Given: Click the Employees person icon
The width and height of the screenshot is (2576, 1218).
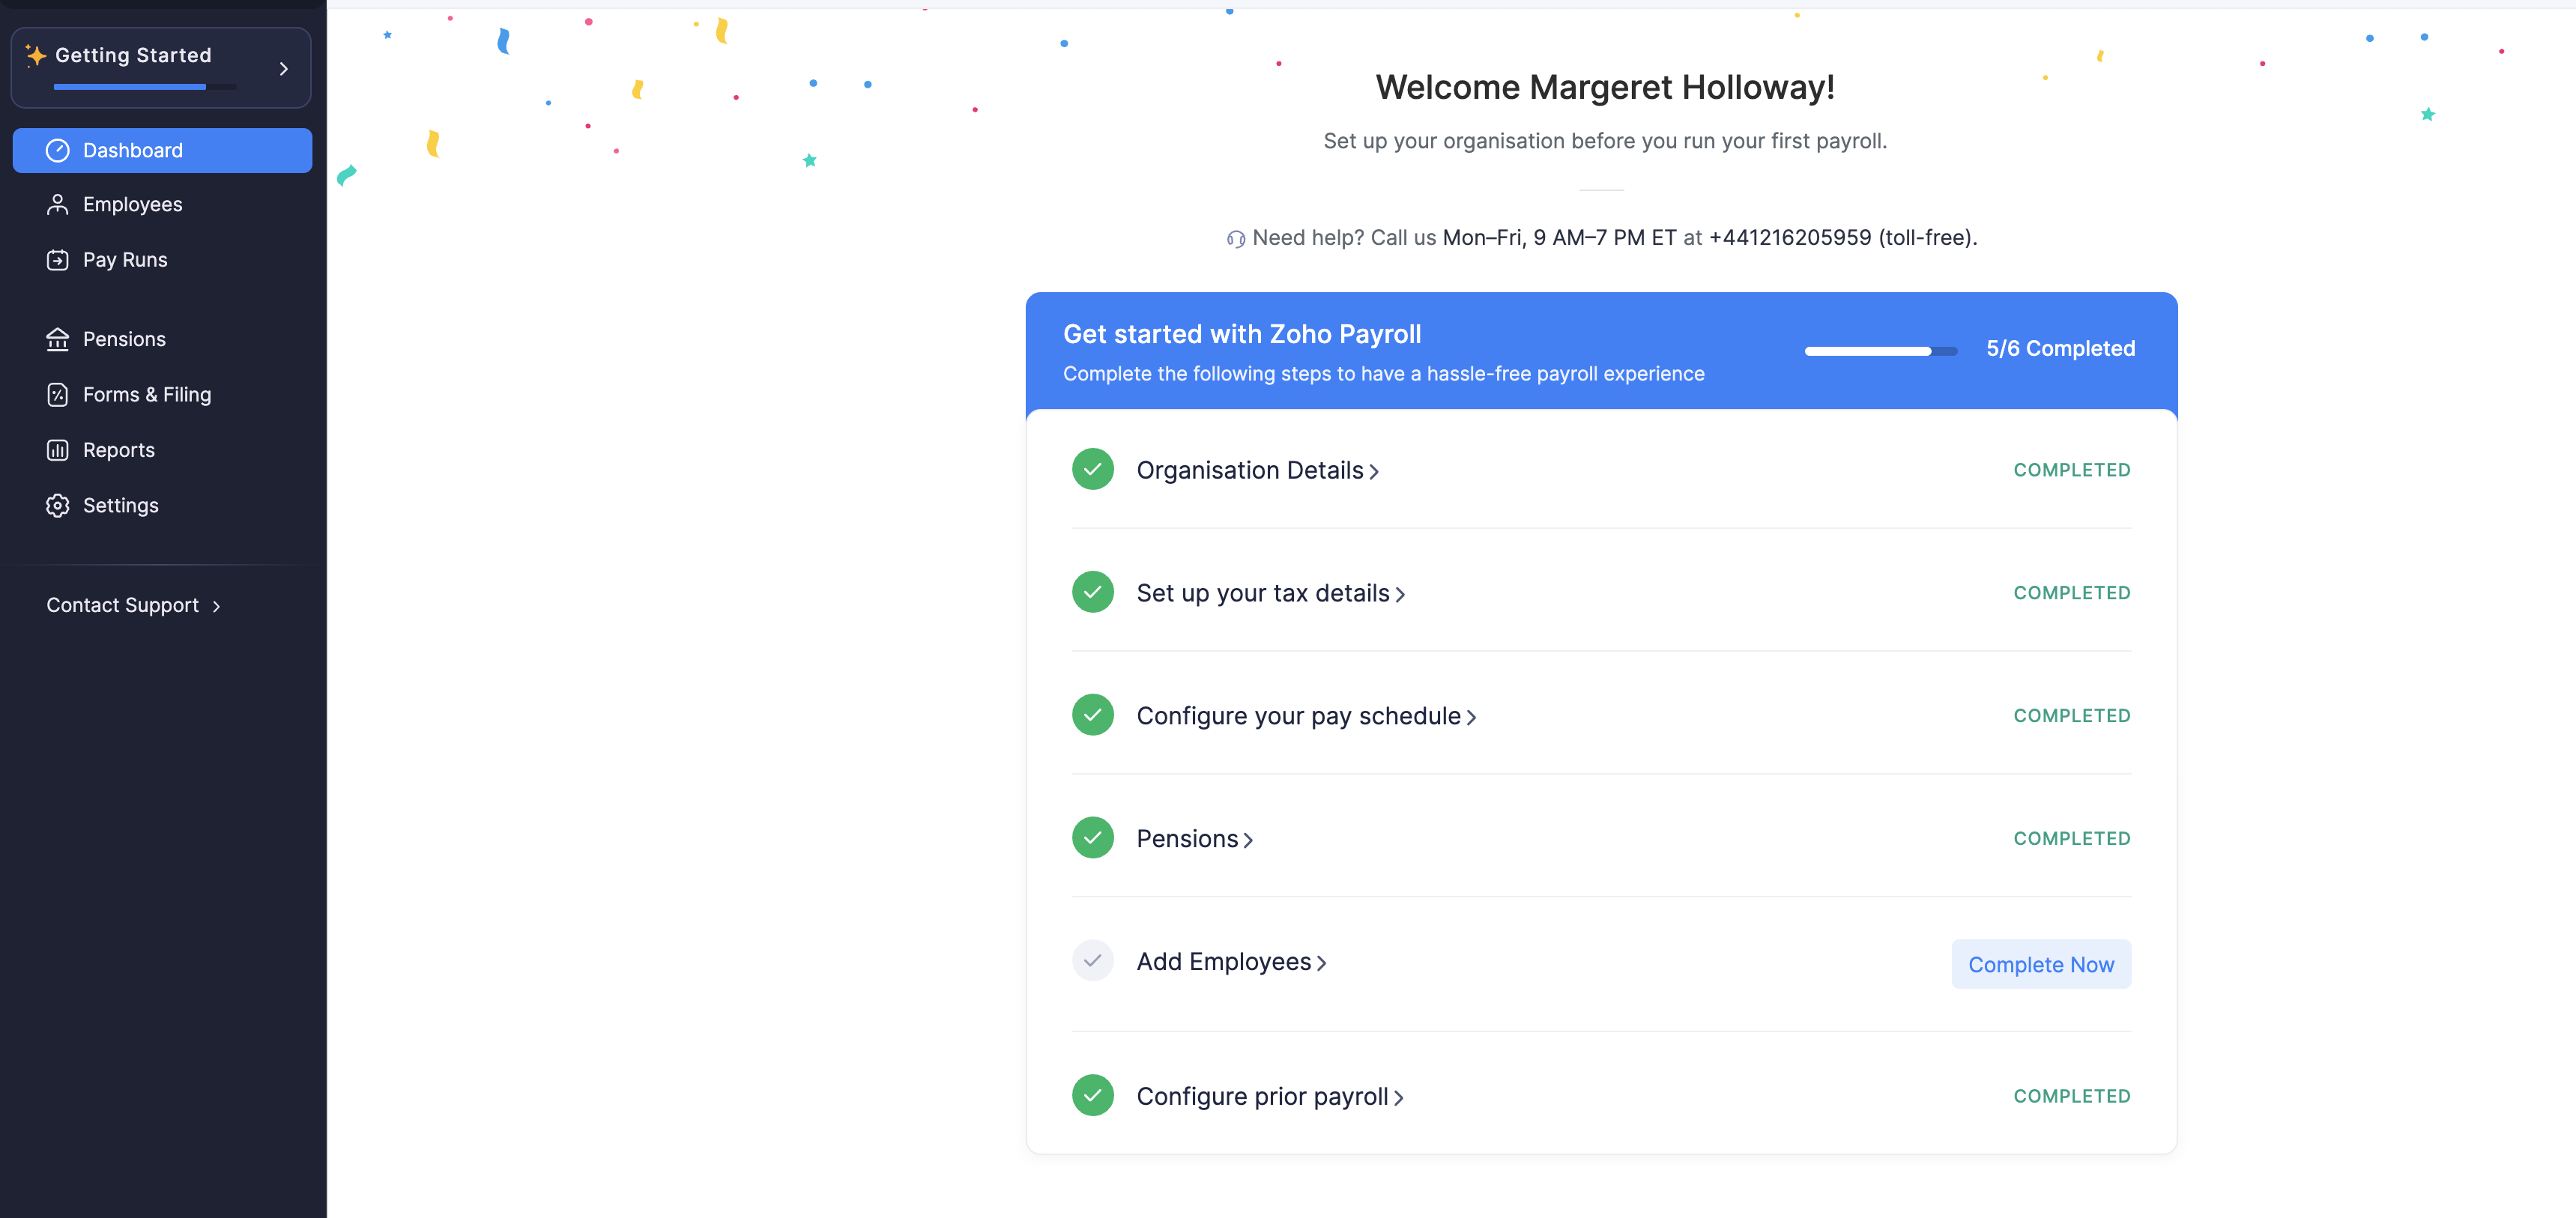Looking at the screenshot, I should pyautogui.click(x=58, y=204).
